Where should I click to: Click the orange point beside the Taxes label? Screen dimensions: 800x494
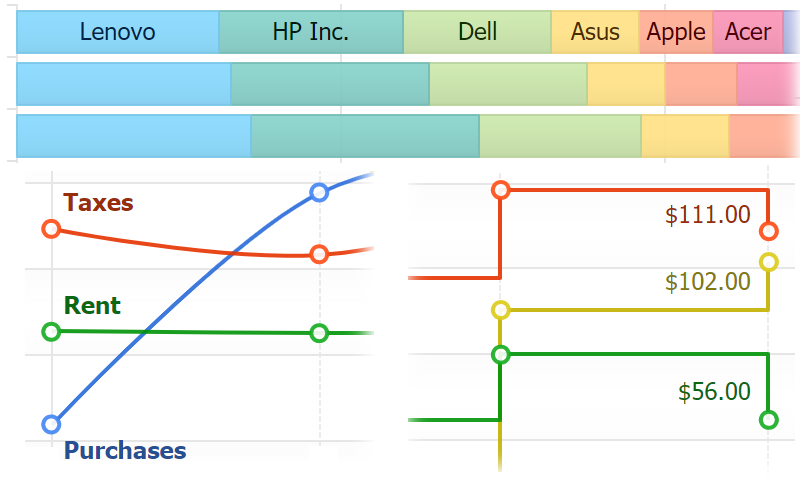(51, 229)
